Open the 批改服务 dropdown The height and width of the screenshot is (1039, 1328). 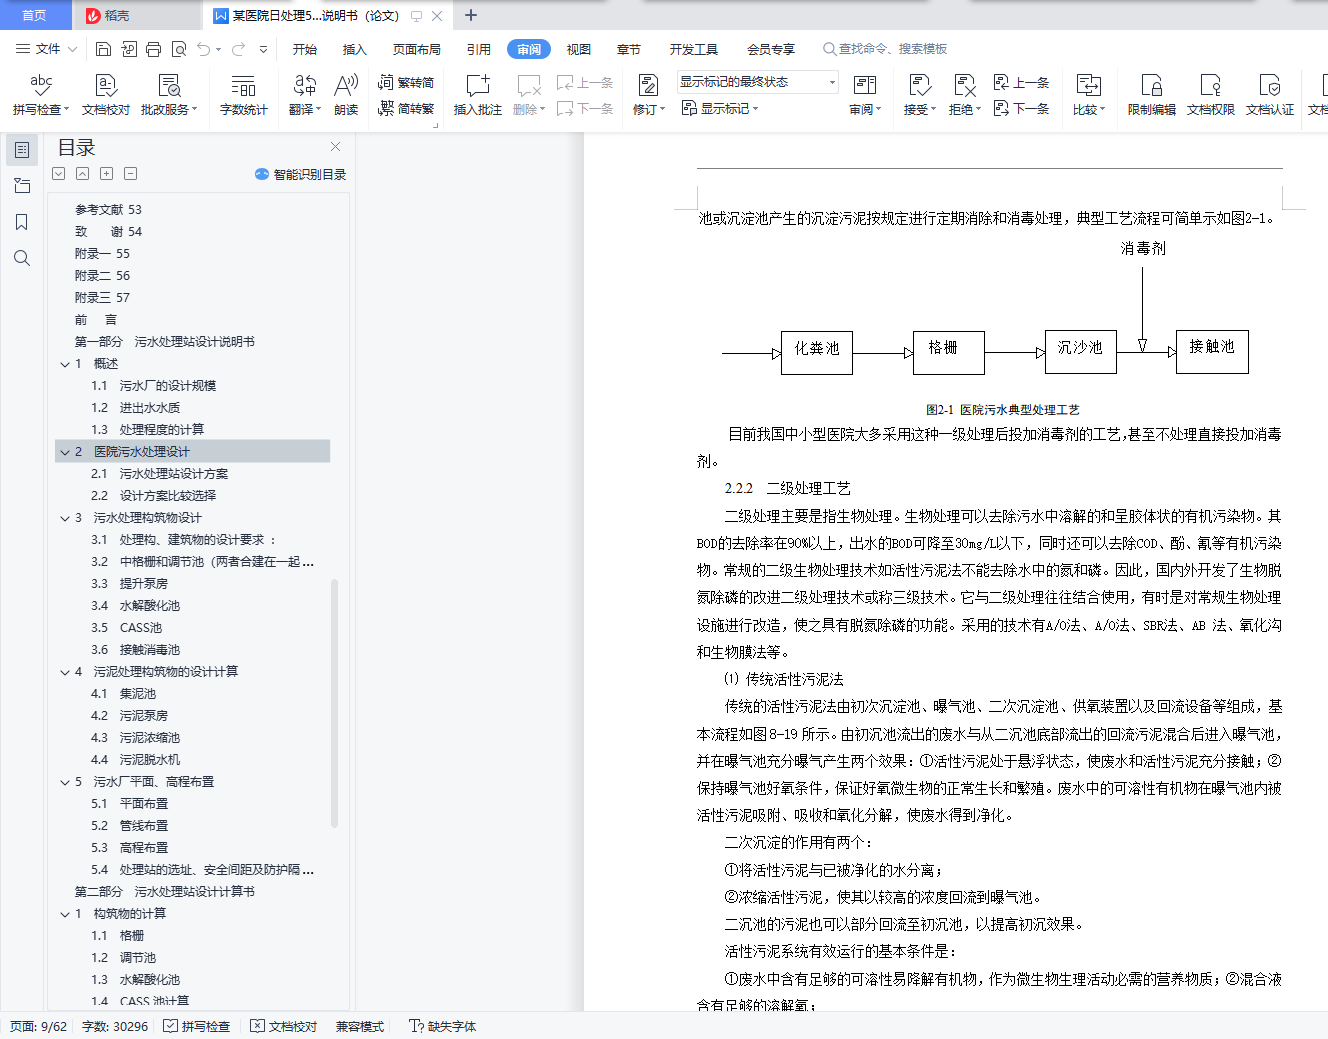pyautogui.click(x=194, y=110)
